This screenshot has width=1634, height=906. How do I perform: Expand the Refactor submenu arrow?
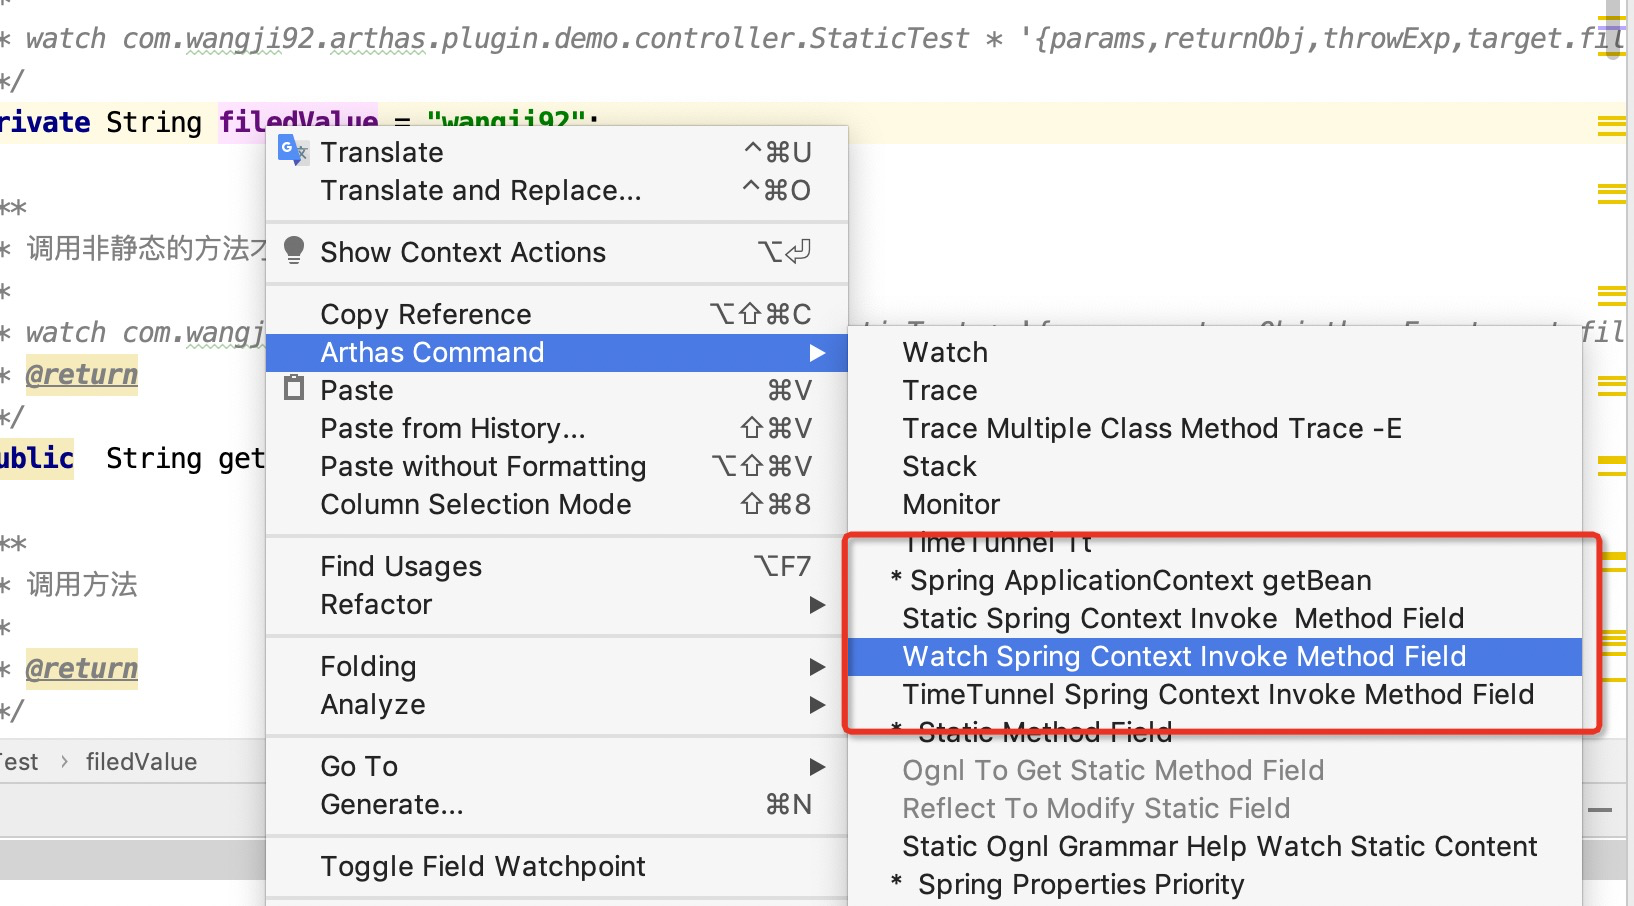coord(817,605)
